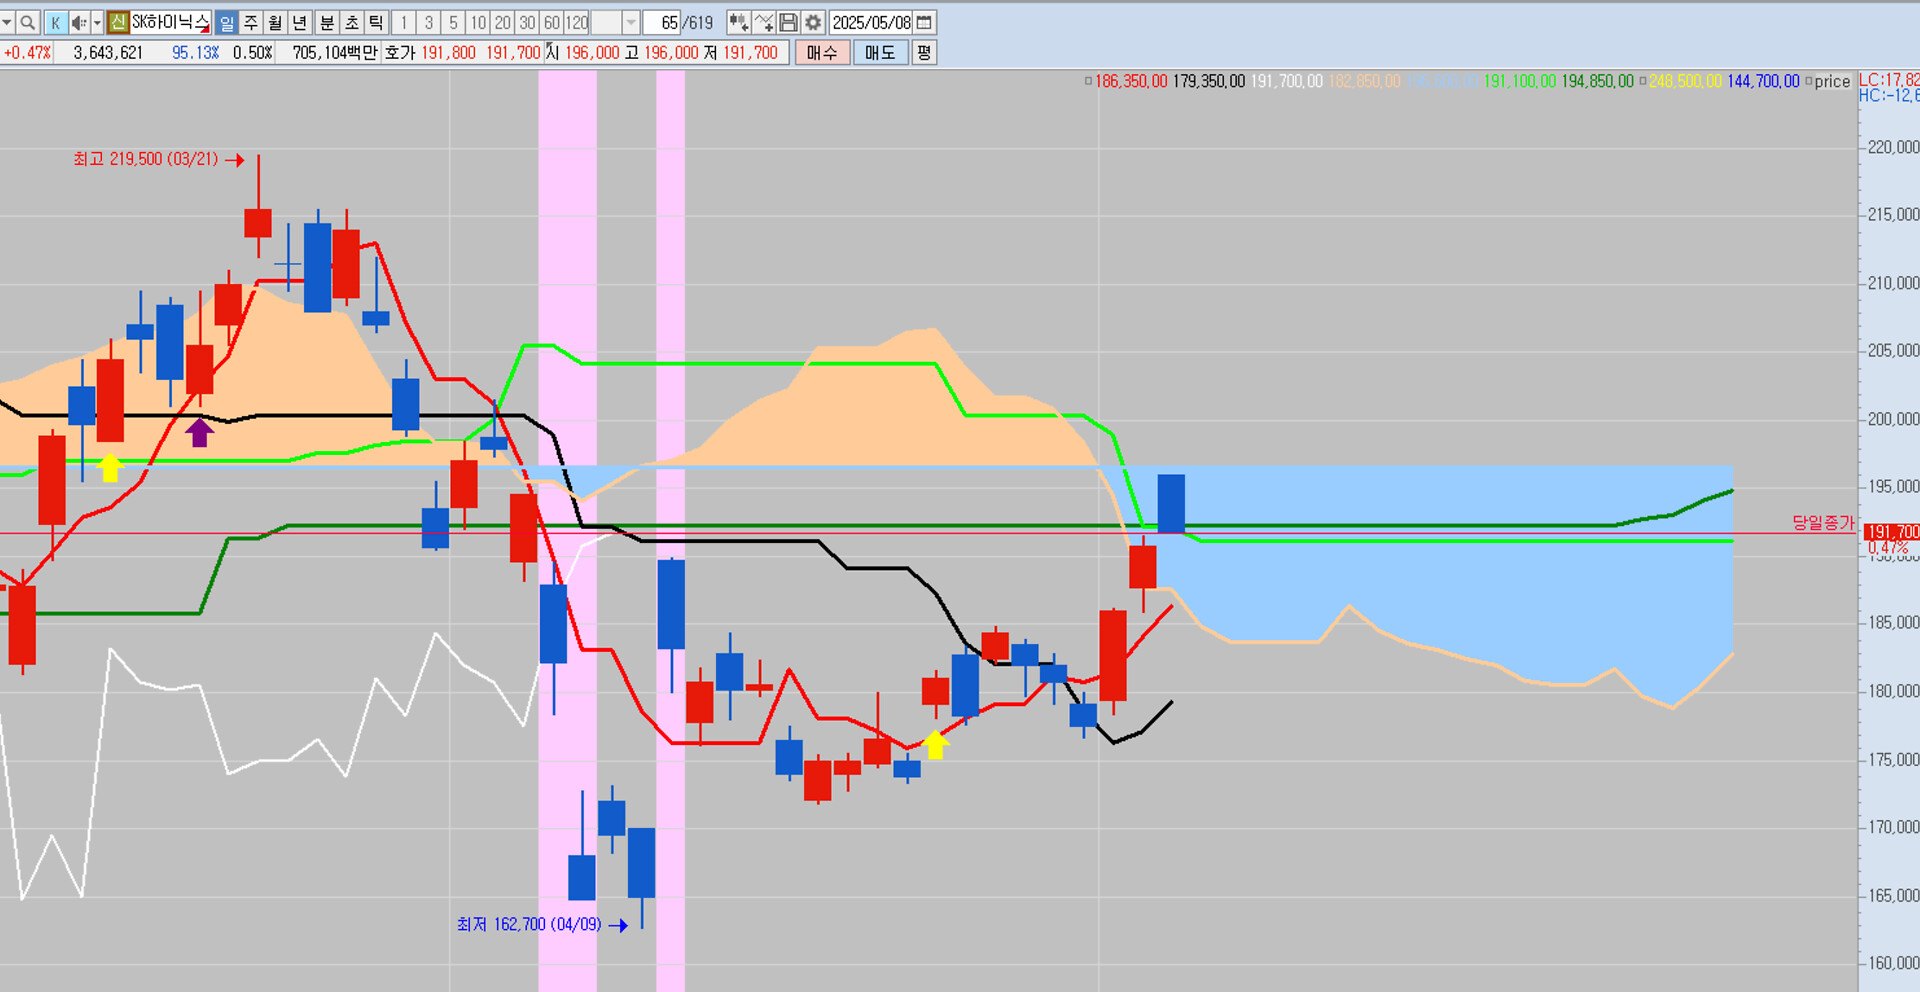Image resolution: width=1920 pixels, height=992 pixels.
Task: Select the 30 interval button
Action: pyautogui.click(x=527, y=22)
